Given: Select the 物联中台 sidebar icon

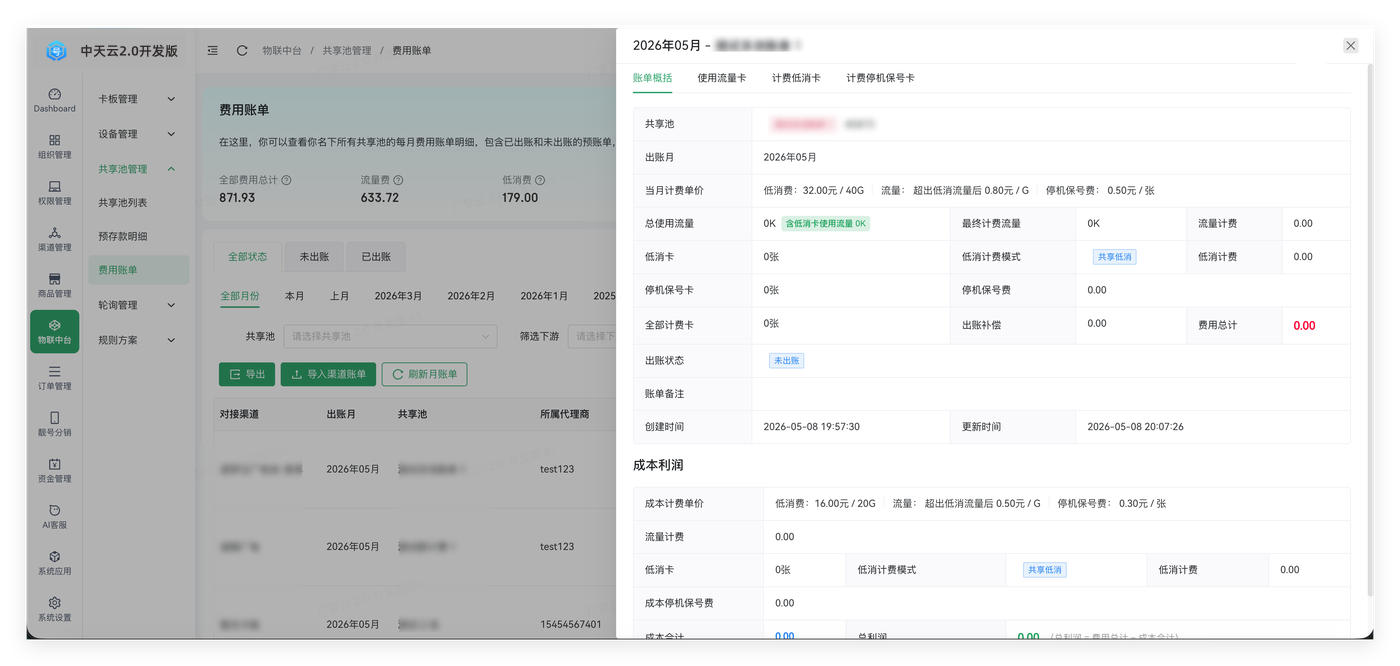Looking at the screenshot, I should click(x=54, y=332).
